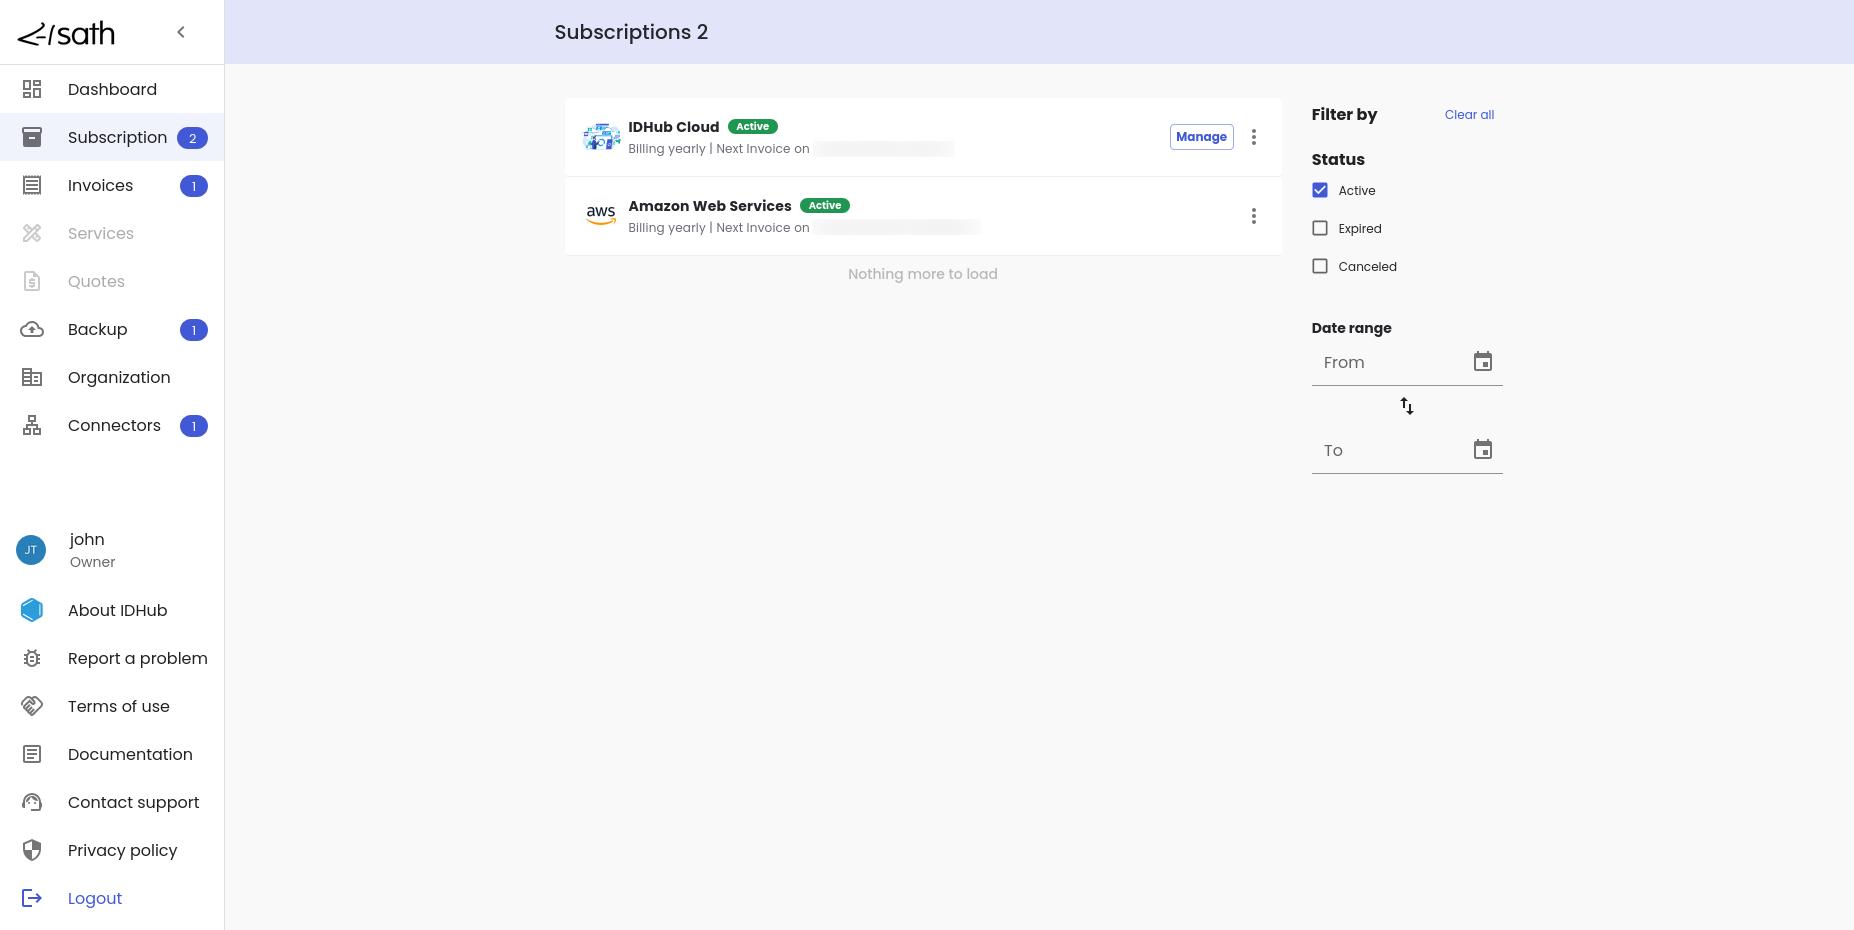Open the Amazon Web Services three-dot menu

(1253, 216)
